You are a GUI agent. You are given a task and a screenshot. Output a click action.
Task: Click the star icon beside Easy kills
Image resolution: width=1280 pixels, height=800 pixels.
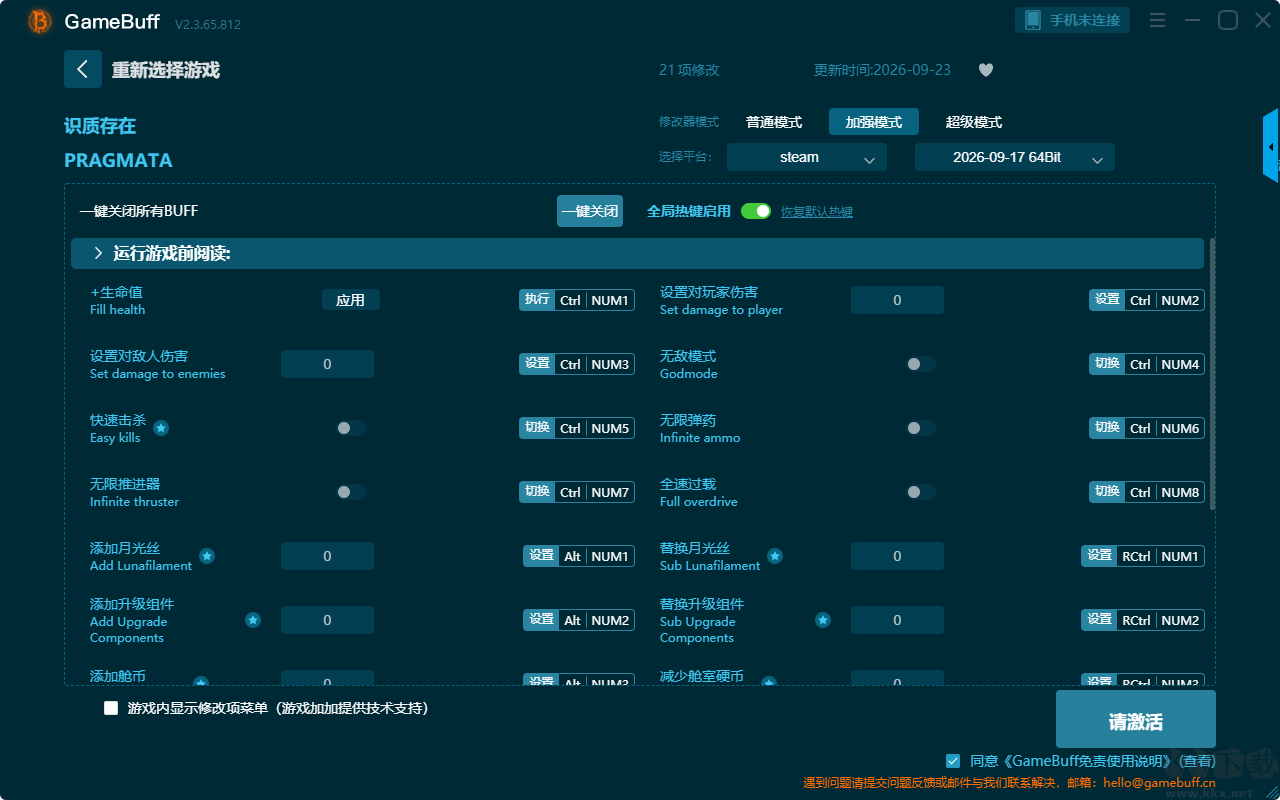(161, 428)
